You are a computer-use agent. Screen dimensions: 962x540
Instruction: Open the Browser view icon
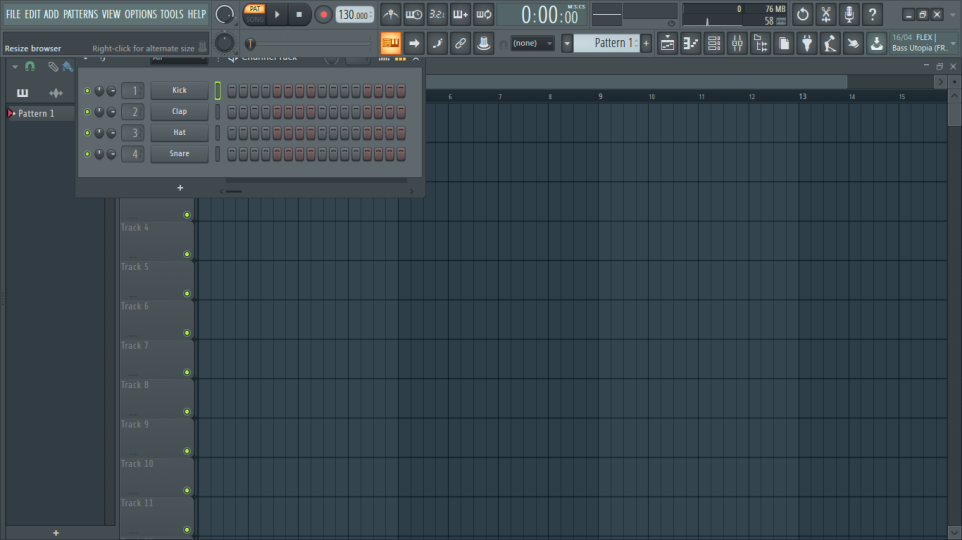(760, 44)
